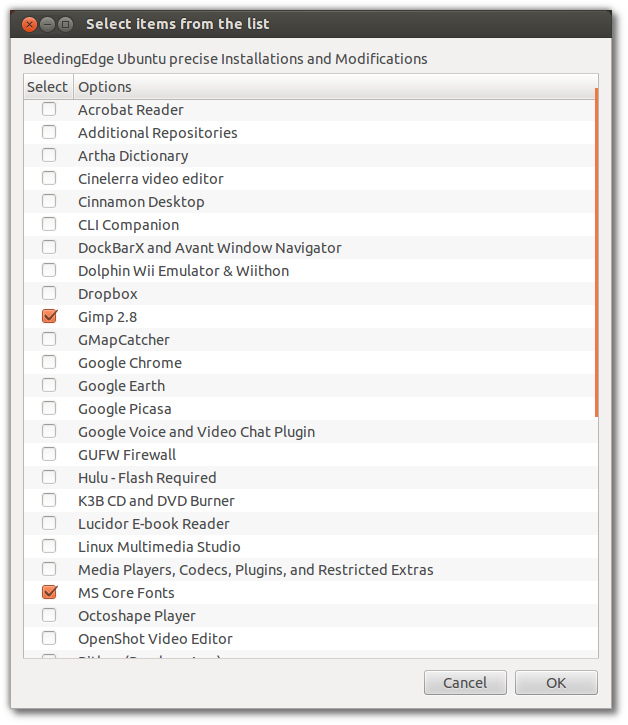Click the 'OpenShot Video Editor' label
Viewport: 628px width, 725px height.
pyautogui.click(x=155, y=639)
